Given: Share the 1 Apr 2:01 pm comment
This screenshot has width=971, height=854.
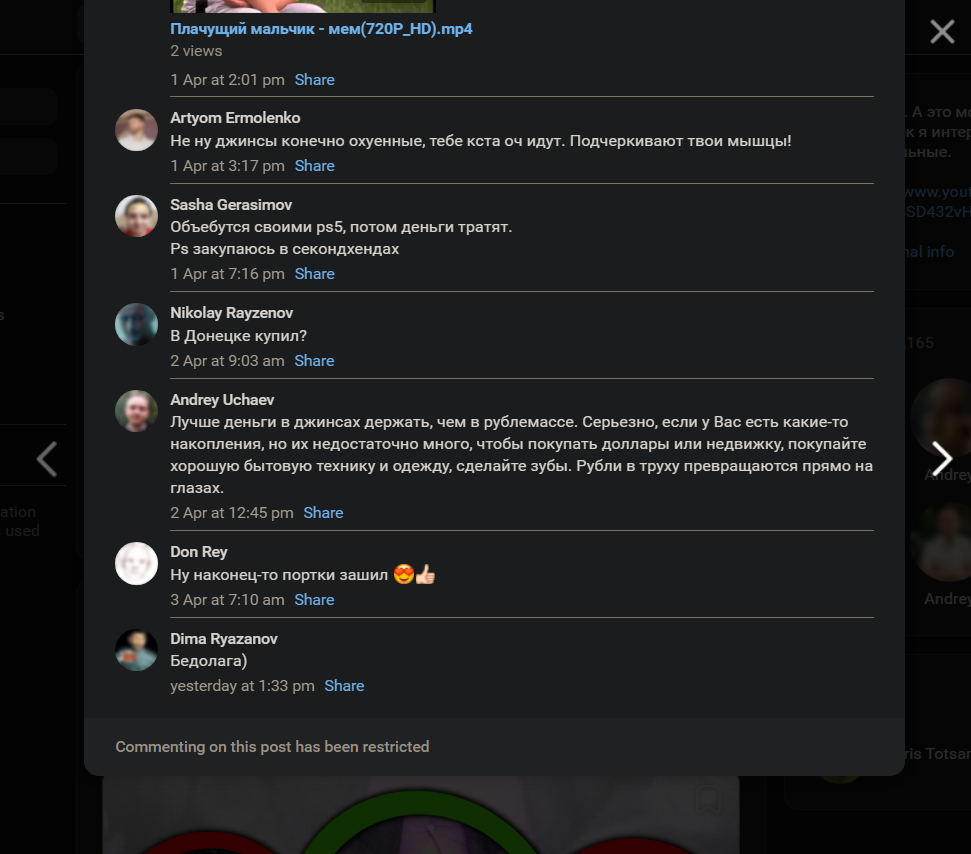Looking at the screenshot, I should tap(315, 80).
